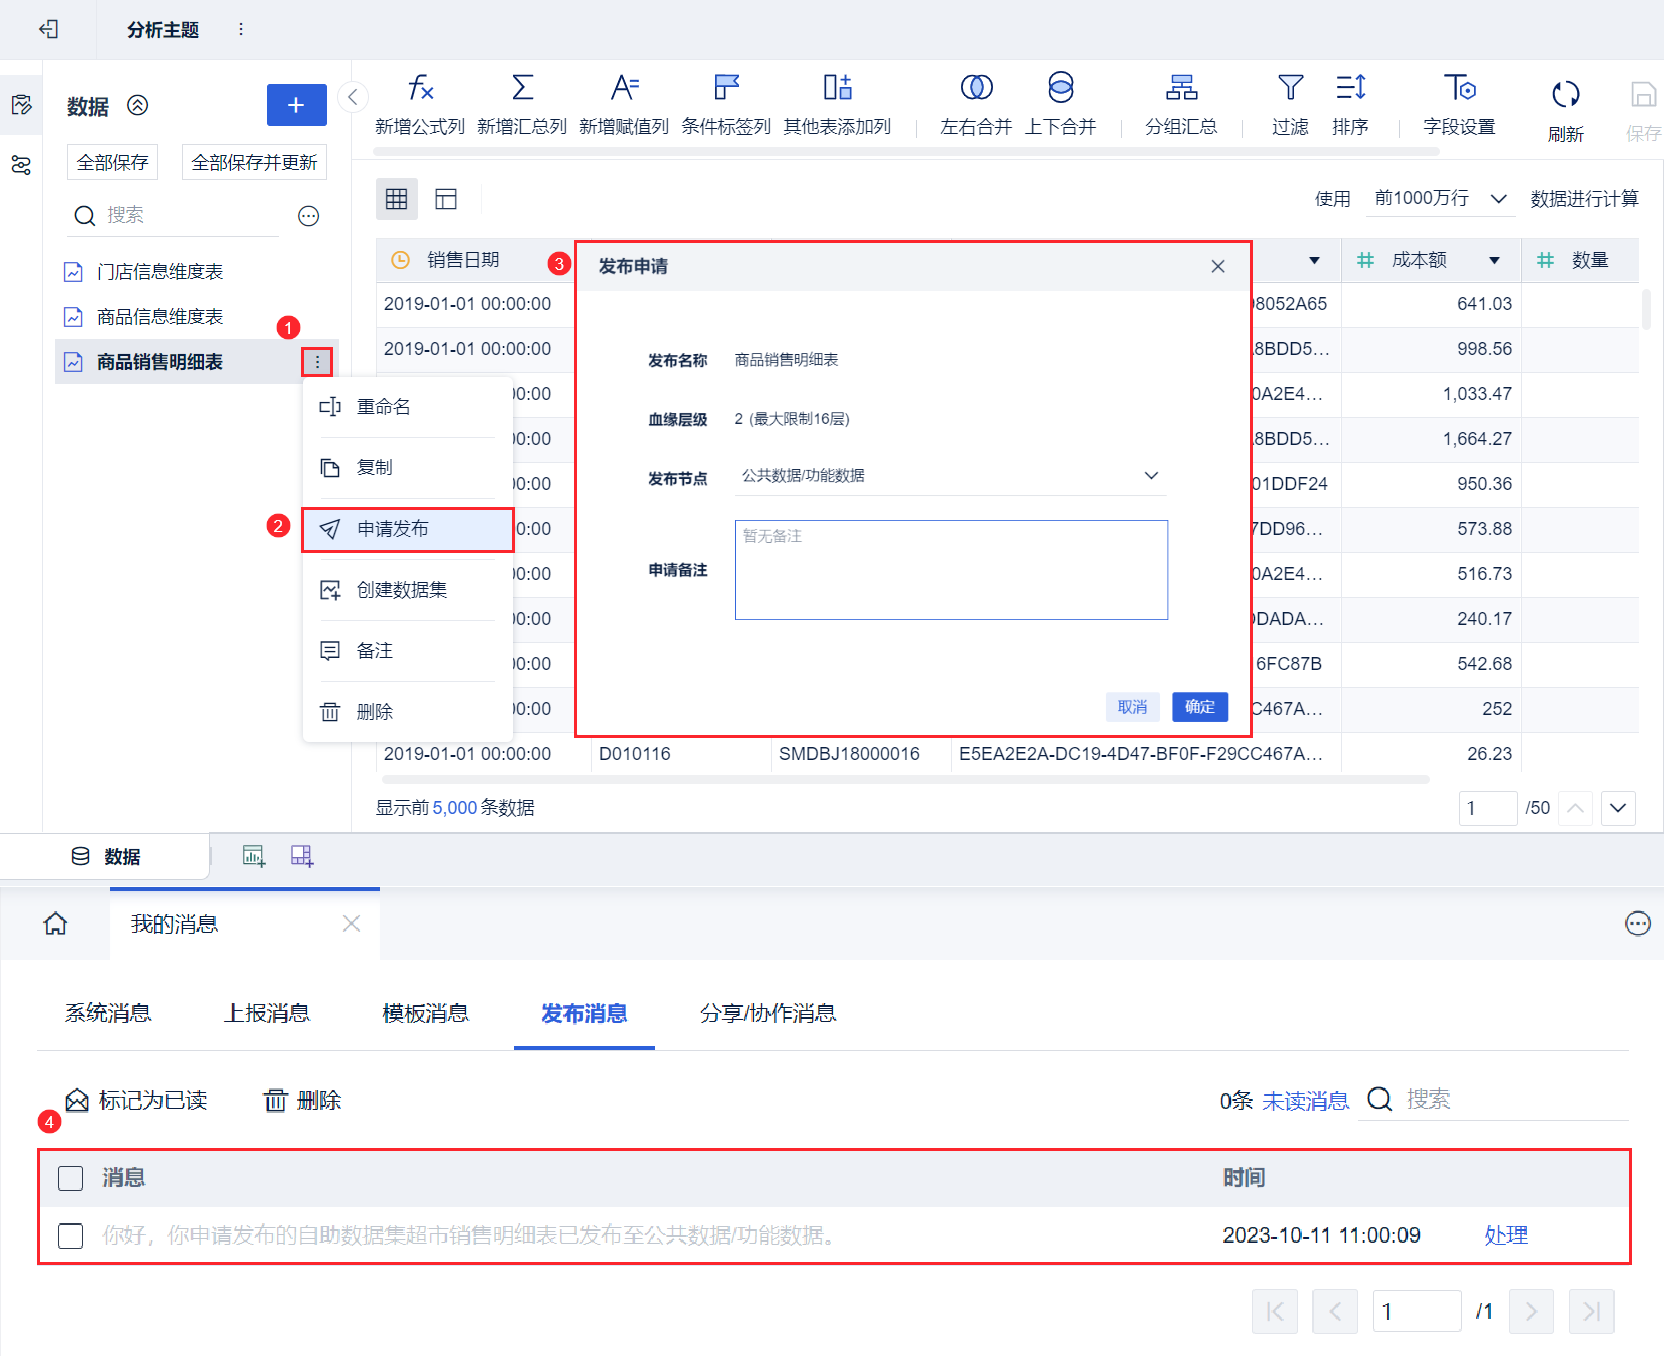Collapse the data side panel with the chevron

click(x=353, y=97)
